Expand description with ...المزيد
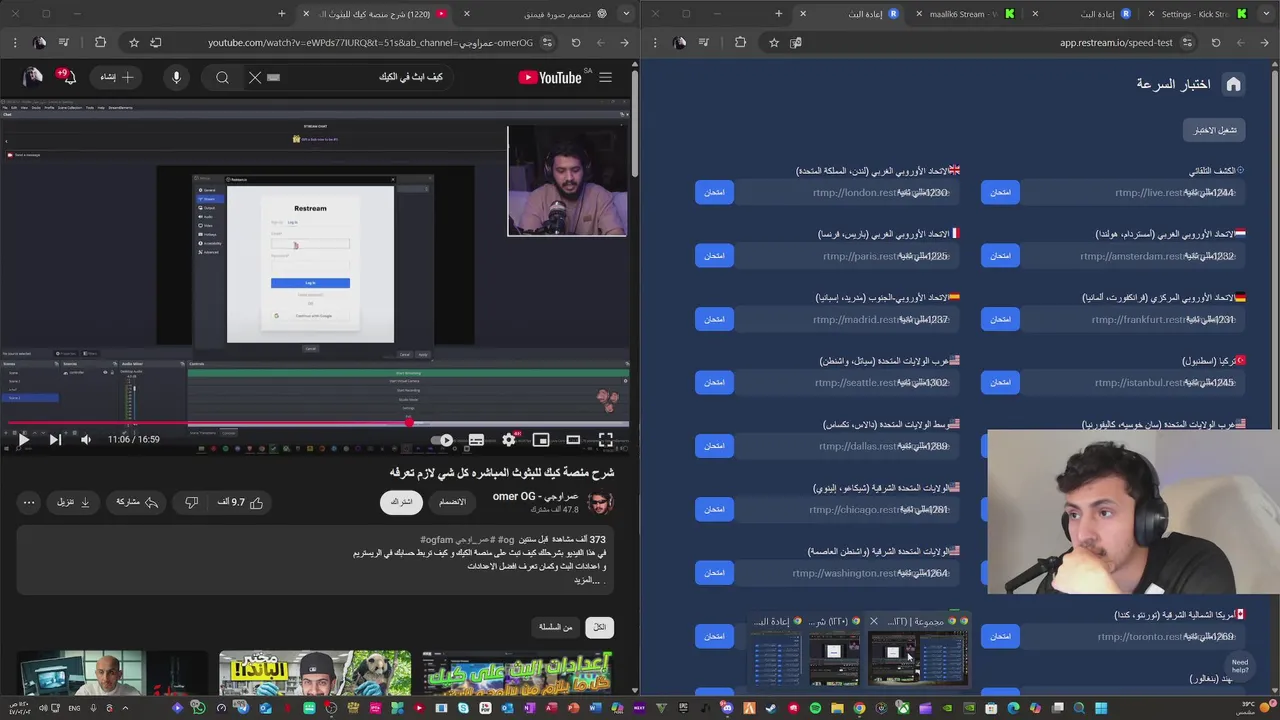The height and width of the screenshot is (720, 1280). click(585, 580)
